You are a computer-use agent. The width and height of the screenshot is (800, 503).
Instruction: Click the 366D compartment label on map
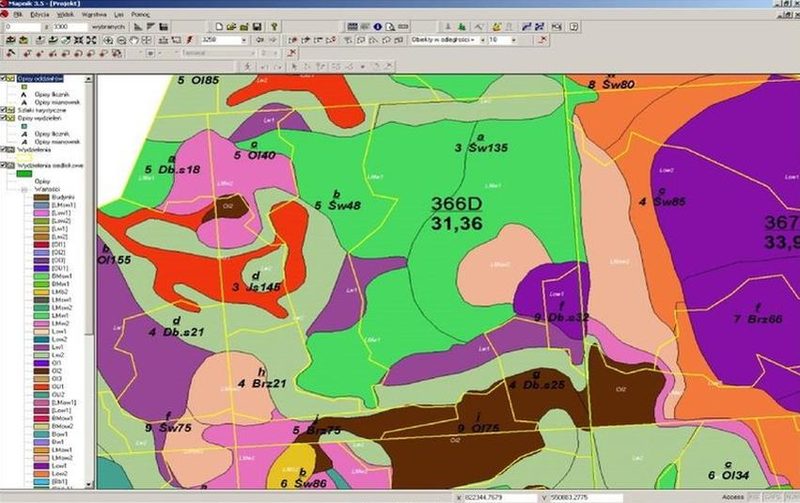pyautogui.click(x=457, y=205)
